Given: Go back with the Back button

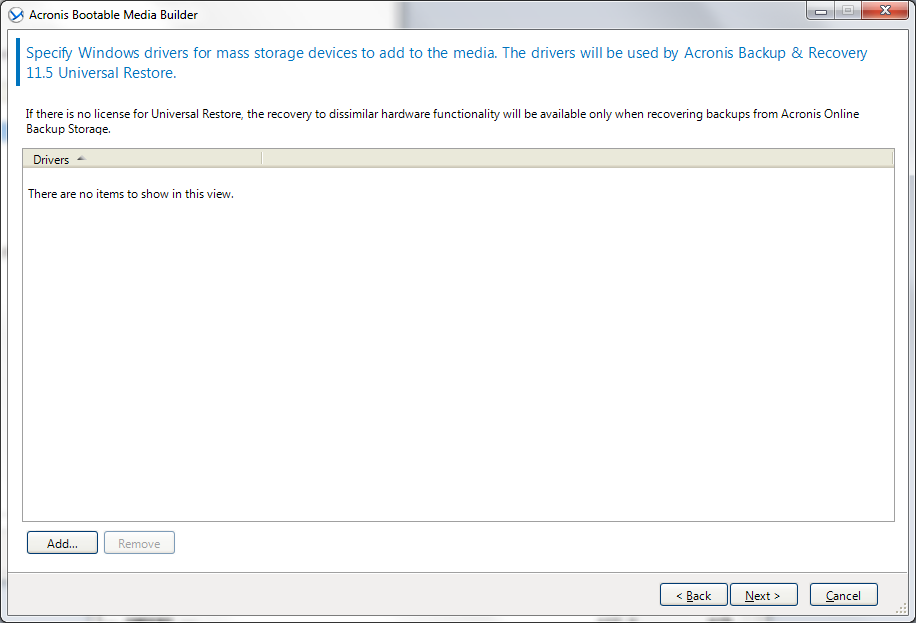Looking at the screenshot, I should 693,595.
